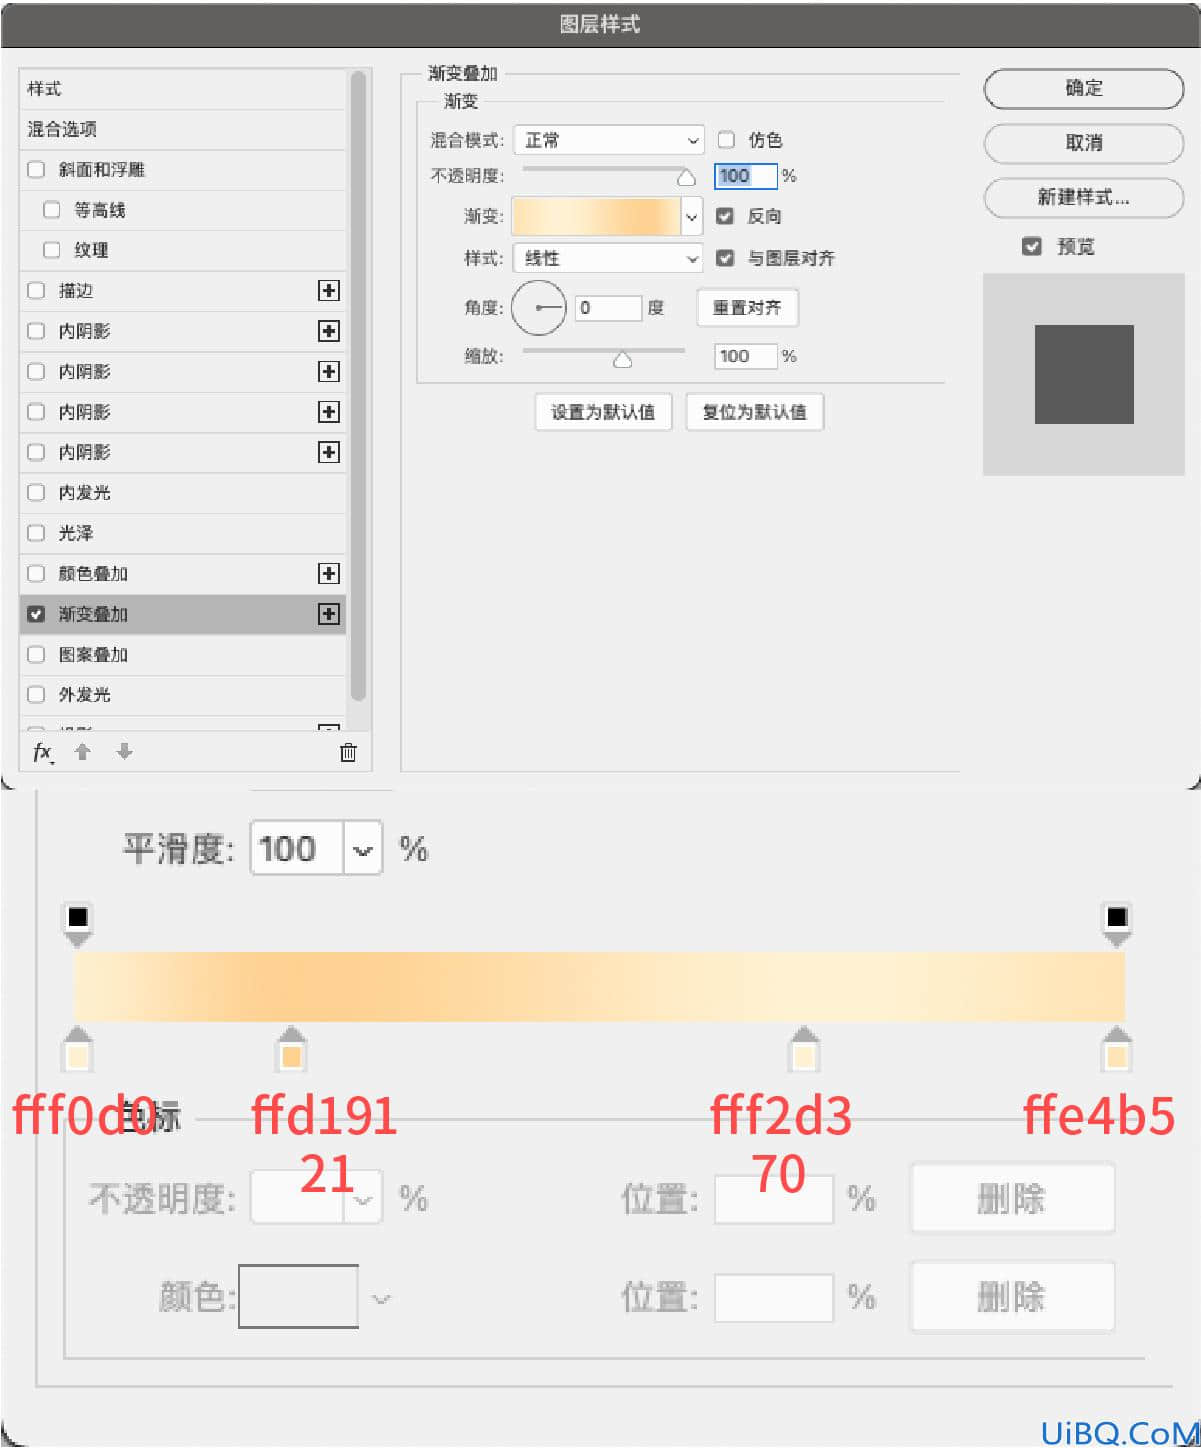
Task: Select the leftmost color stop below gradient bar
Action: coord(78,1050)
